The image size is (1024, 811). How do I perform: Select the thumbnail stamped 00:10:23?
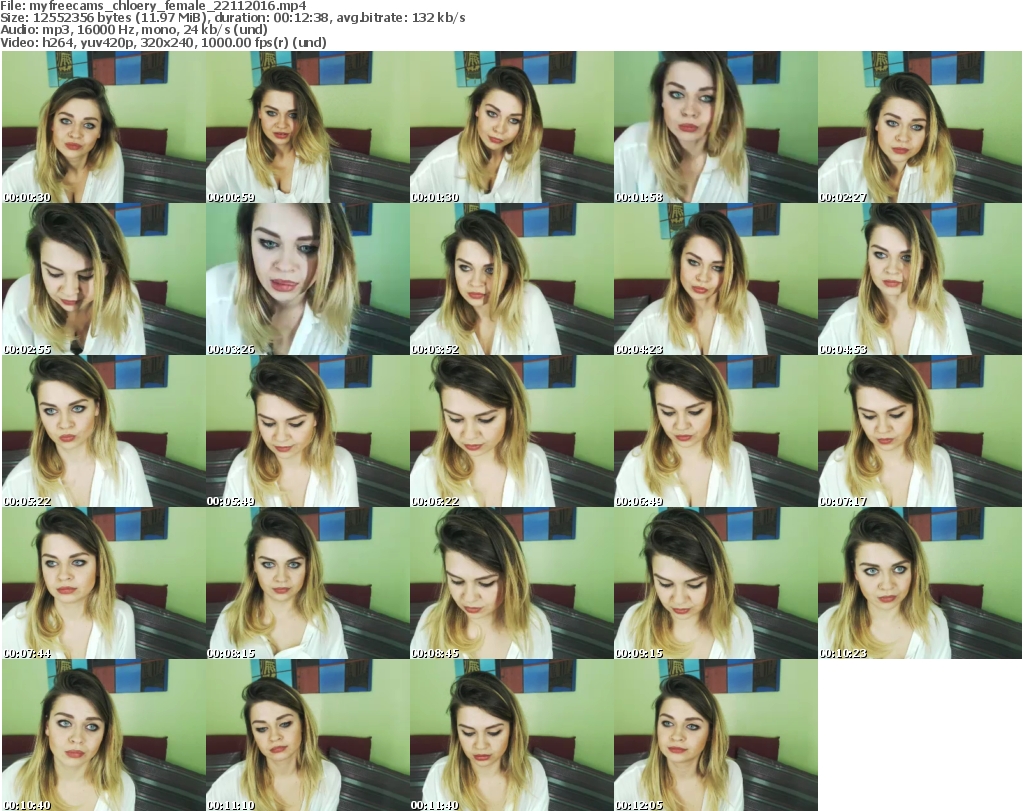point(920,583)
